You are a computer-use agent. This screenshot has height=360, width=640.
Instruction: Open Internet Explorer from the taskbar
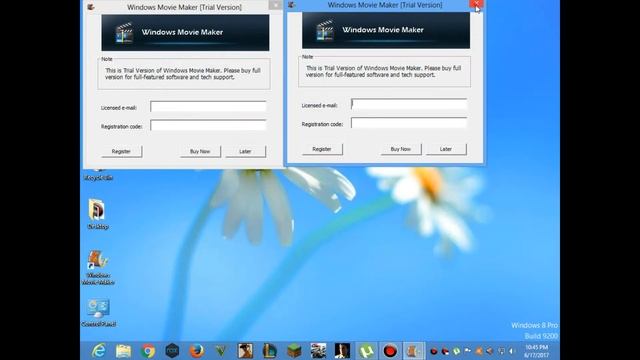99,351
